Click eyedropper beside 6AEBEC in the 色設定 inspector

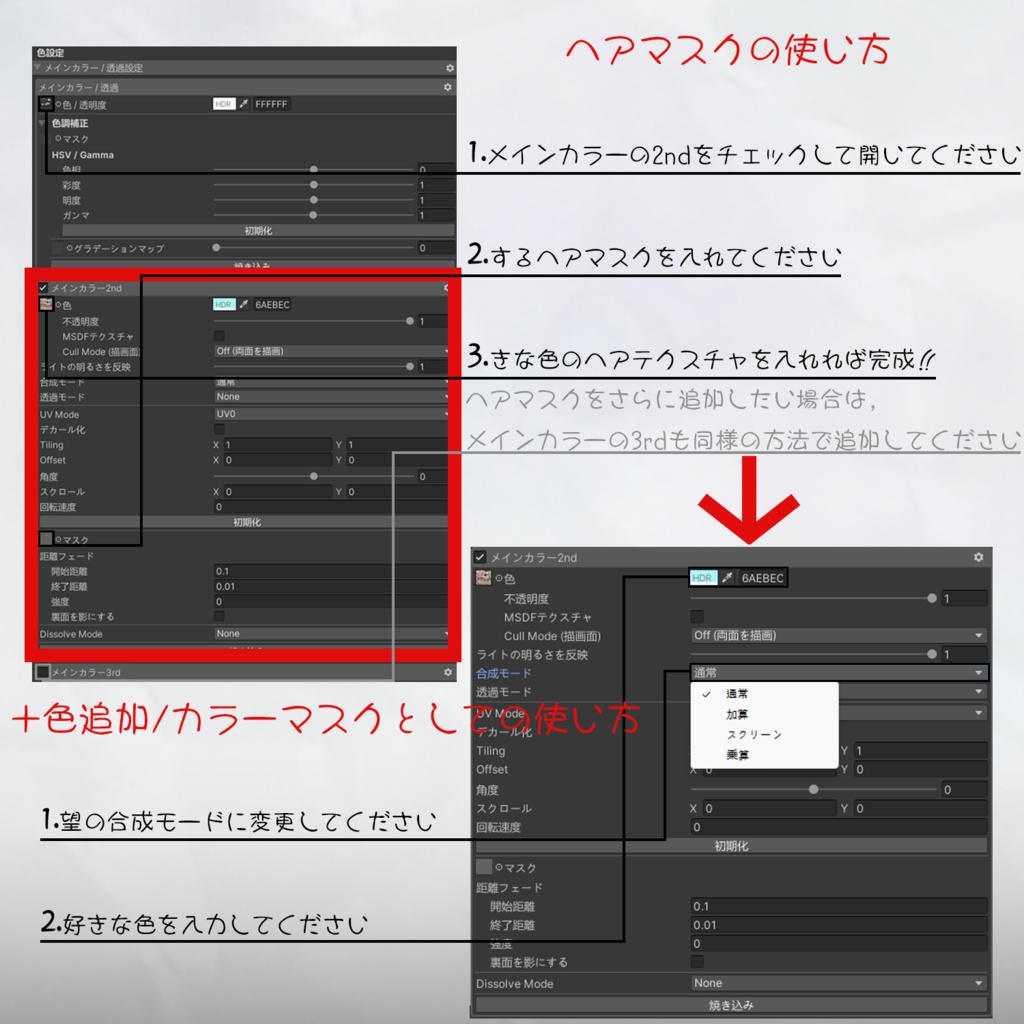(x=244, y=304)
